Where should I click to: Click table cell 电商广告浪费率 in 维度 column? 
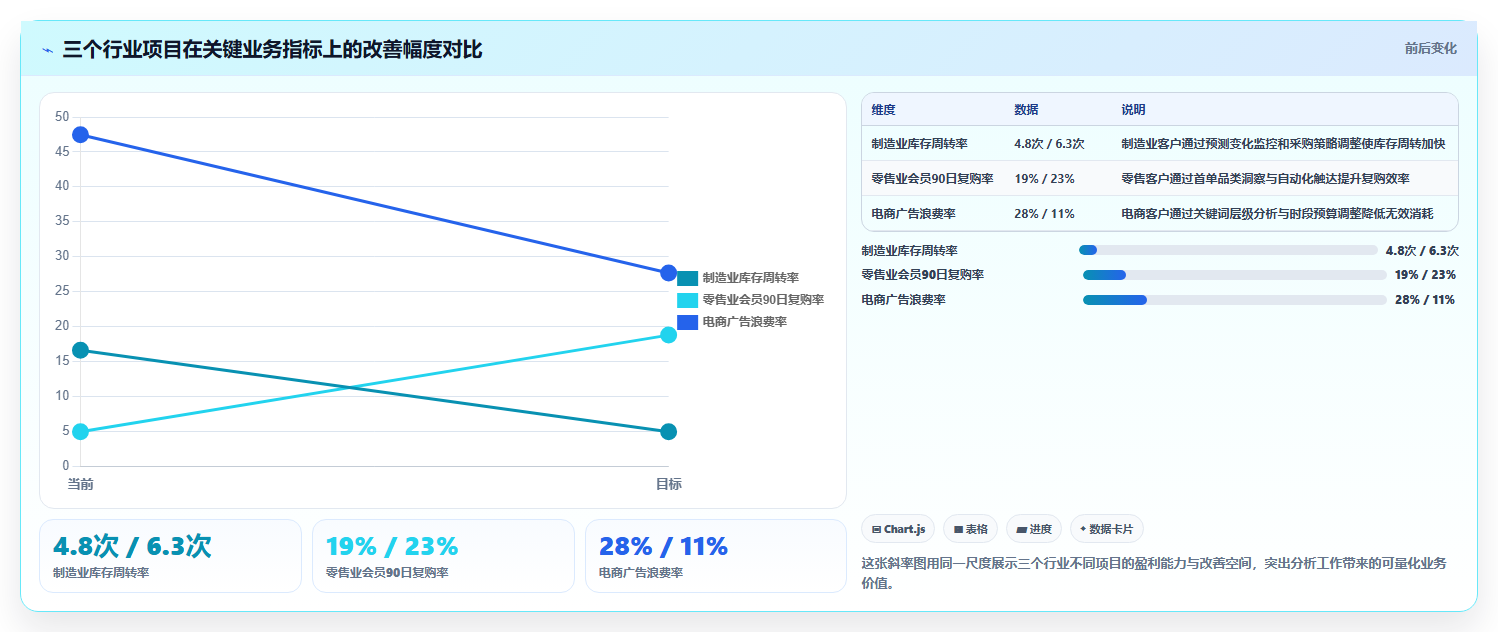click(913, 214)
